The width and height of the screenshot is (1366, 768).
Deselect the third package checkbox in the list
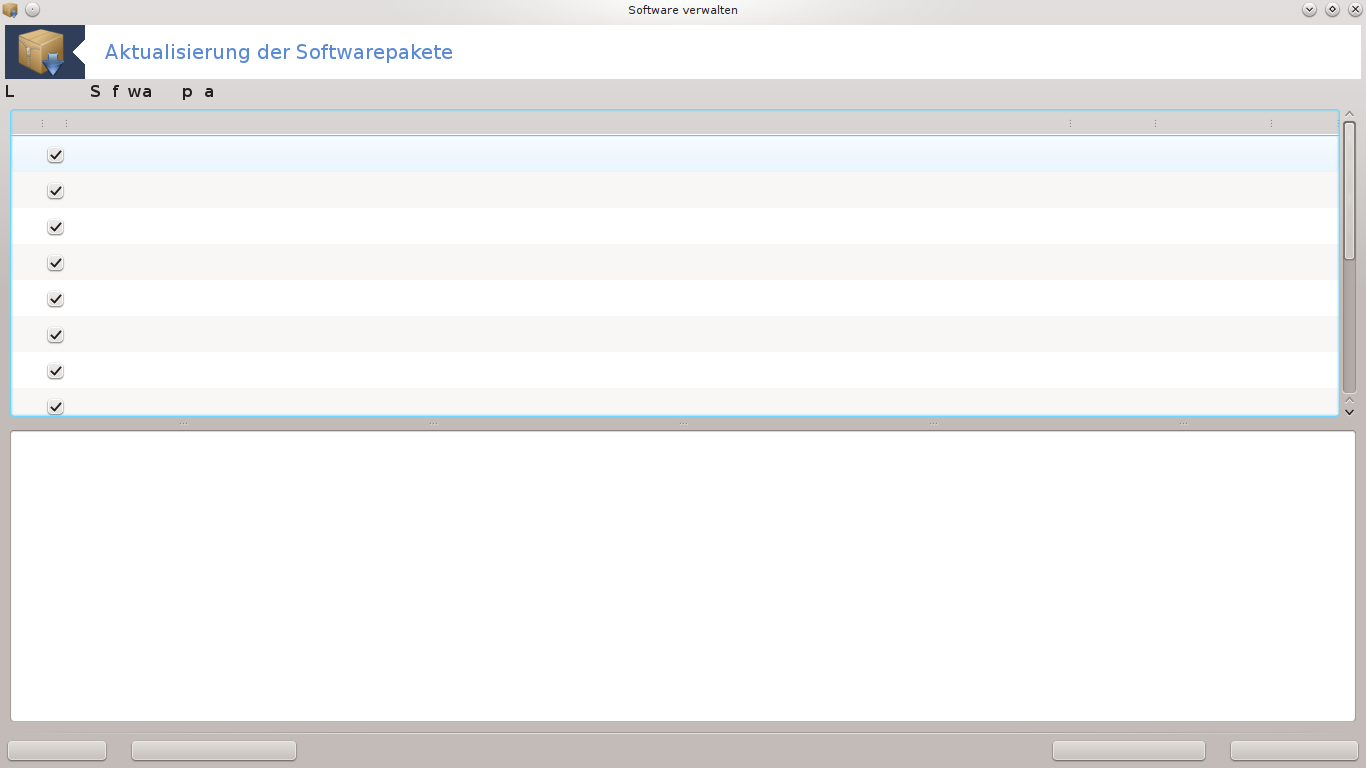pyautogui.click(x=56, y=227)
